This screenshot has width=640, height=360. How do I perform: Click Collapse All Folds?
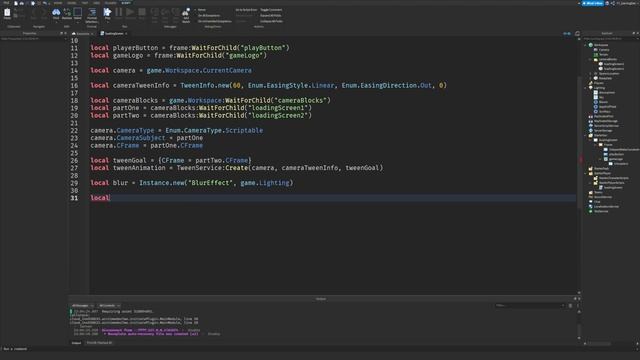coord(271,21)
